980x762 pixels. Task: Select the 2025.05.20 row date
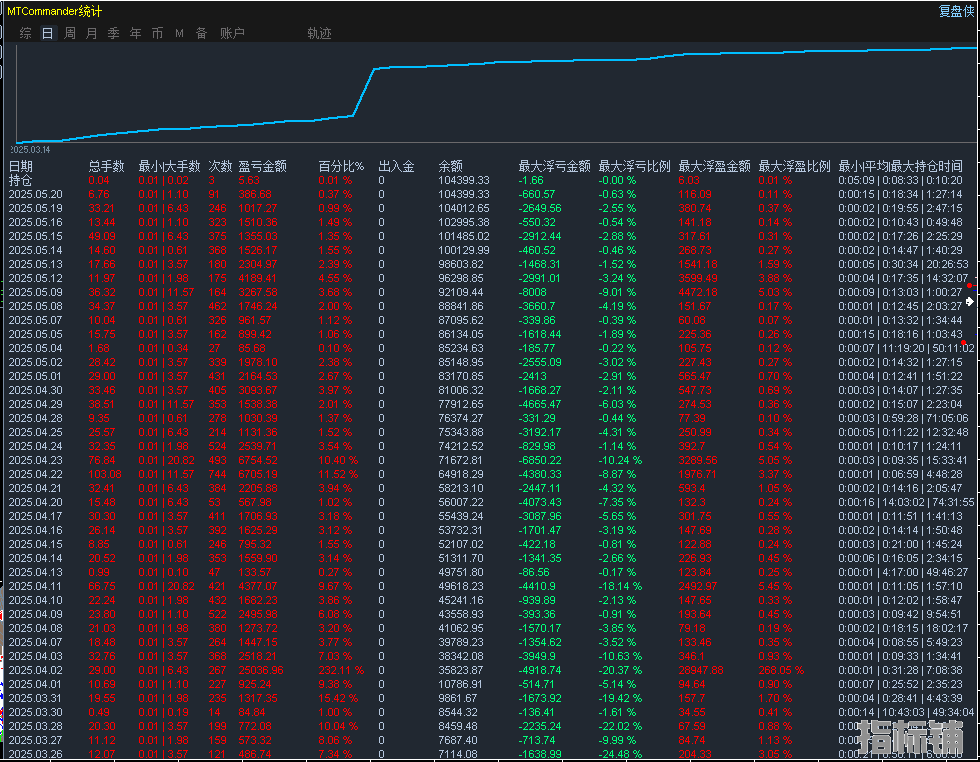[35, 194]
